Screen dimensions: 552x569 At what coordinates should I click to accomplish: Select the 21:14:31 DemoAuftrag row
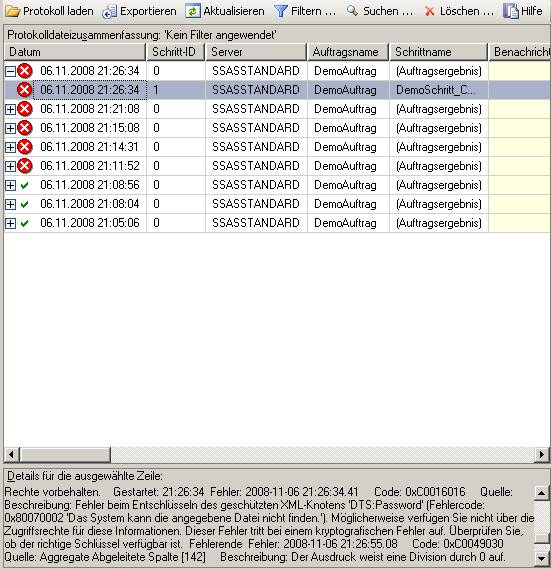[277, 147]
